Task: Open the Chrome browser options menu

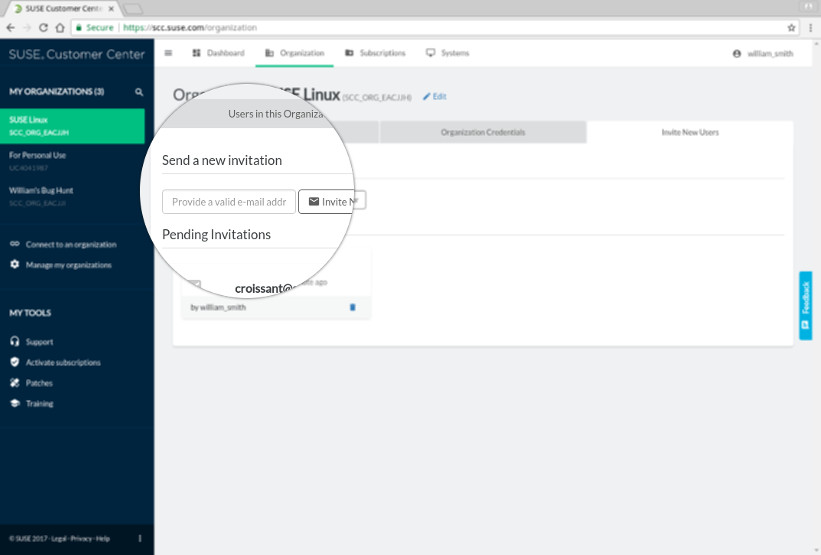Action: pyautogui.click(x=808, y=28)
